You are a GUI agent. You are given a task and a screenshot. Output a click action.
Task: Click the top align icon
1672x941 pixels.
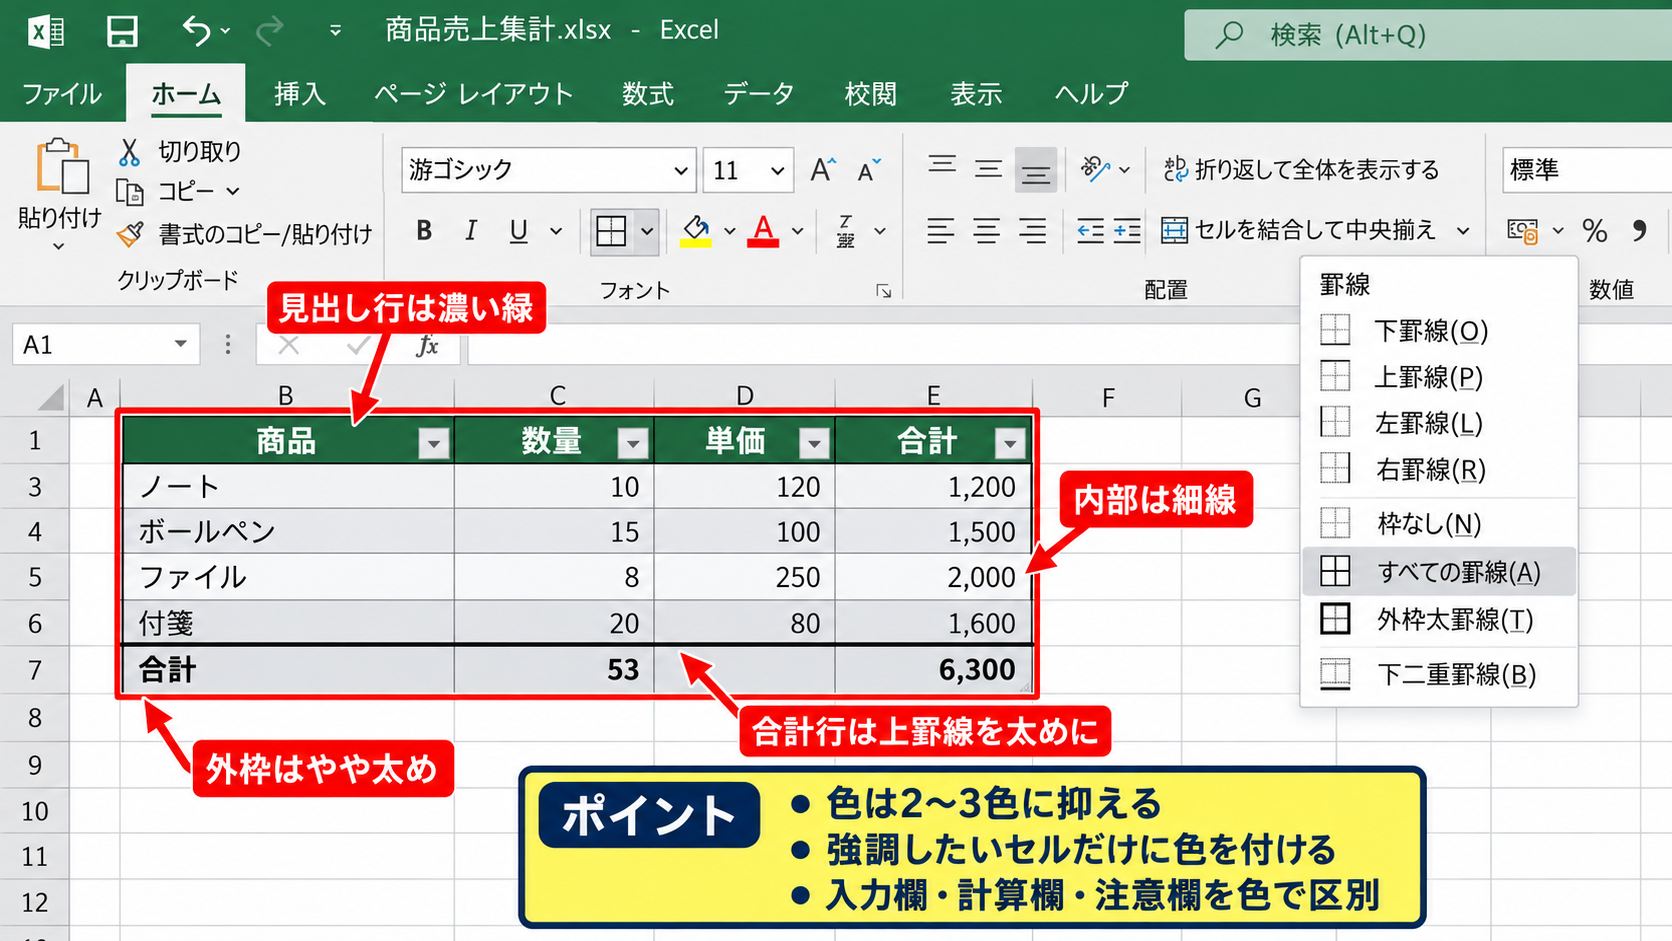tap(941, 166)
